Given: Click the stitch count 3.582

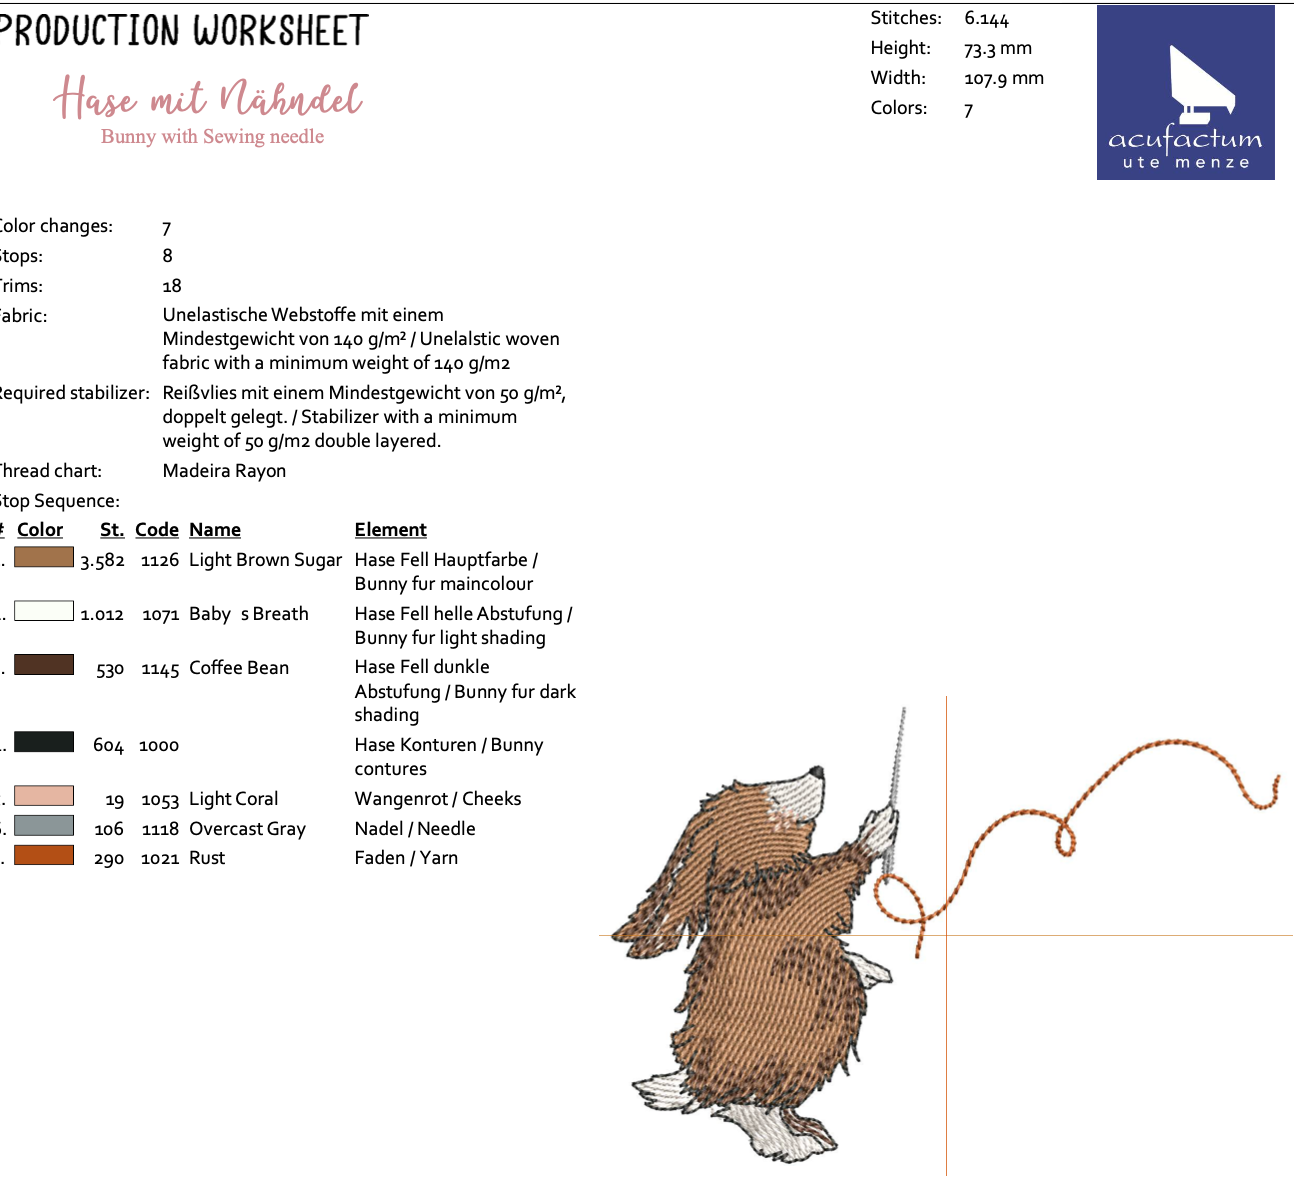Looking at the screenshot, I should [102, 561].
